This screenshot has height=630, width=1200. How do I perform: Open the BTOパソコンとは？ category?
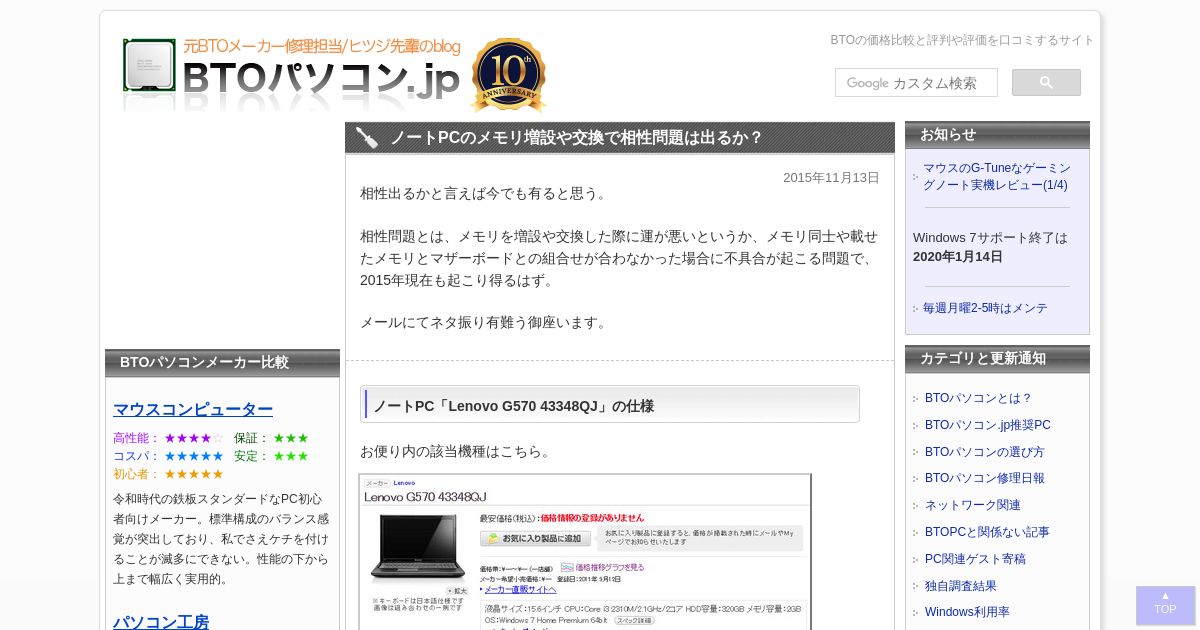coord(978,398)
